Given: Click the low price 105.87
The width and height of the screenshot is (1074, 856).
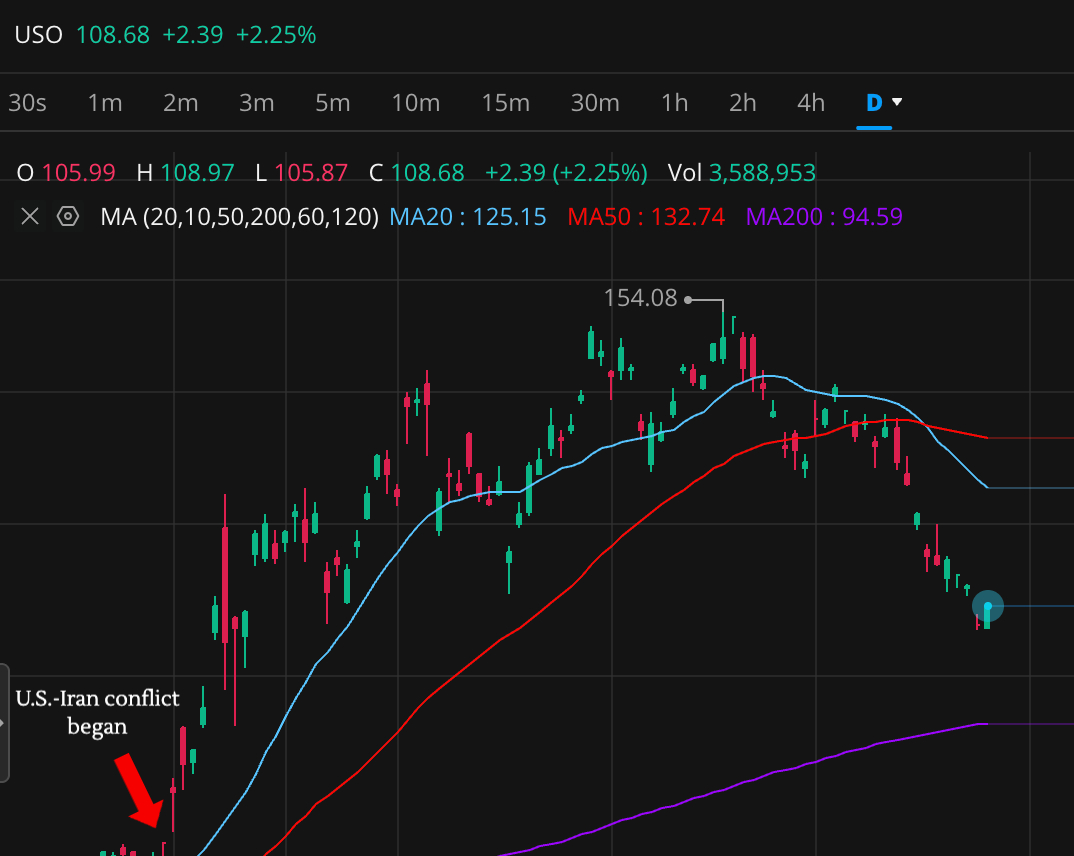Looking at the screenshot, I should tap(311, 173).
